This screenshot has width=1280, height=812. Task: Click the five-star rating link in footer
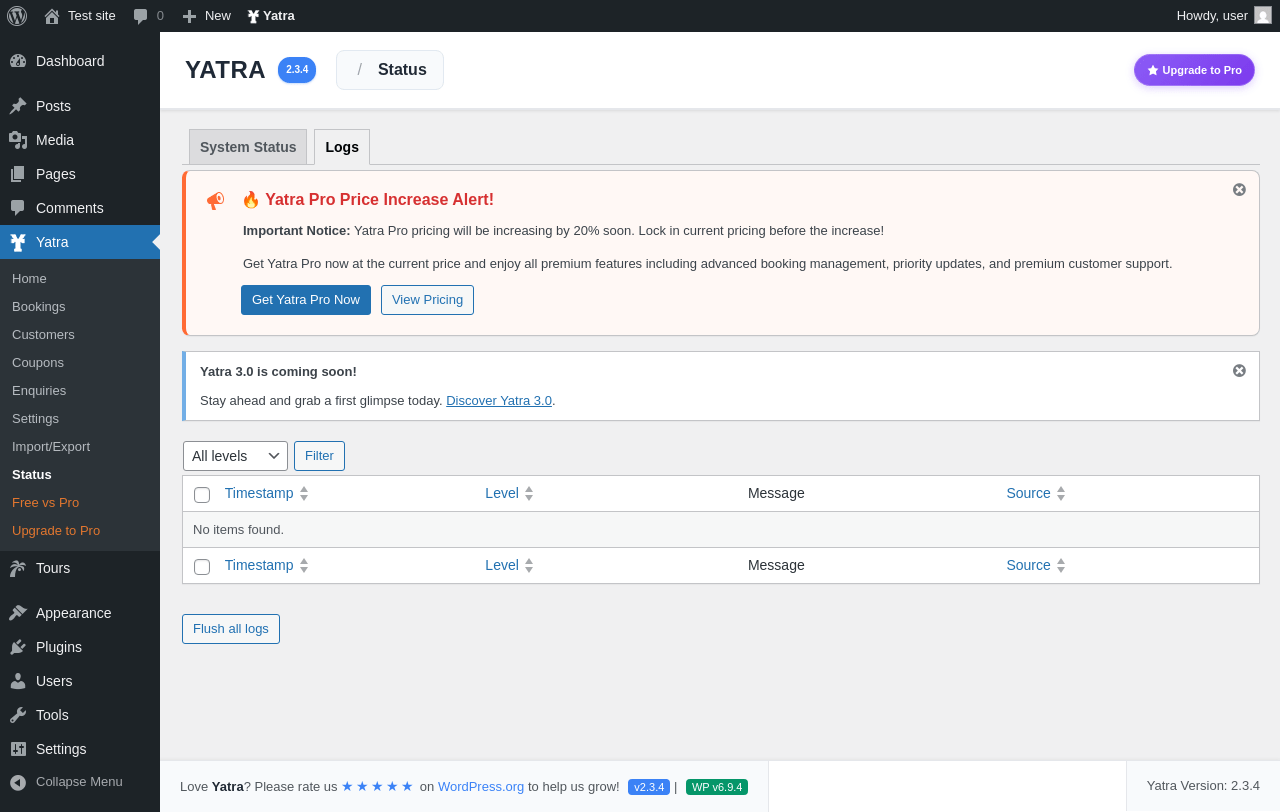(377, 786)
